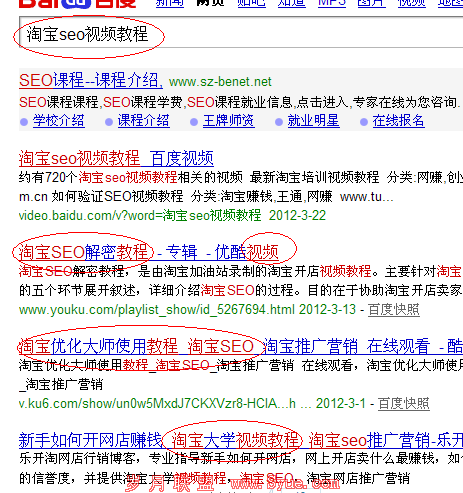
Task: Open the 学校介绍 sublink
Action: pos(59,121)
